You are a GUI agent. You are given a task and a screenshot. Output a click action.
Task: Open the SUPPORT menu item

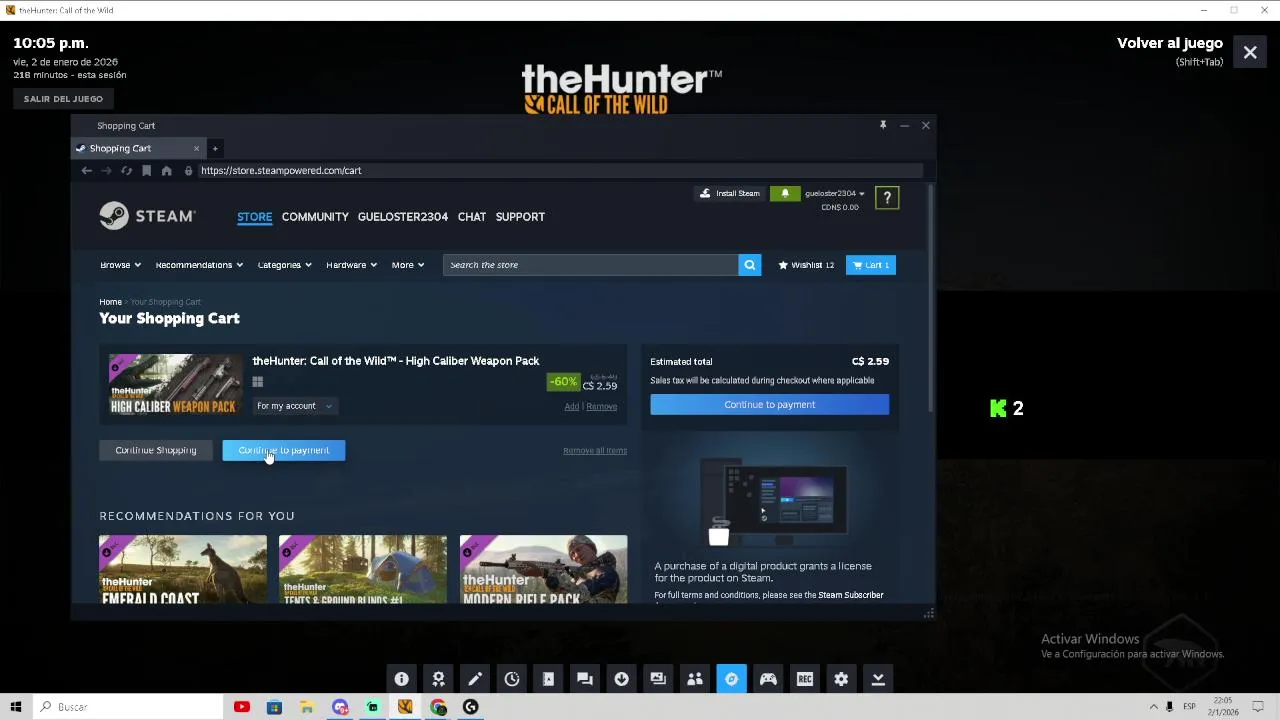point(520,217)
